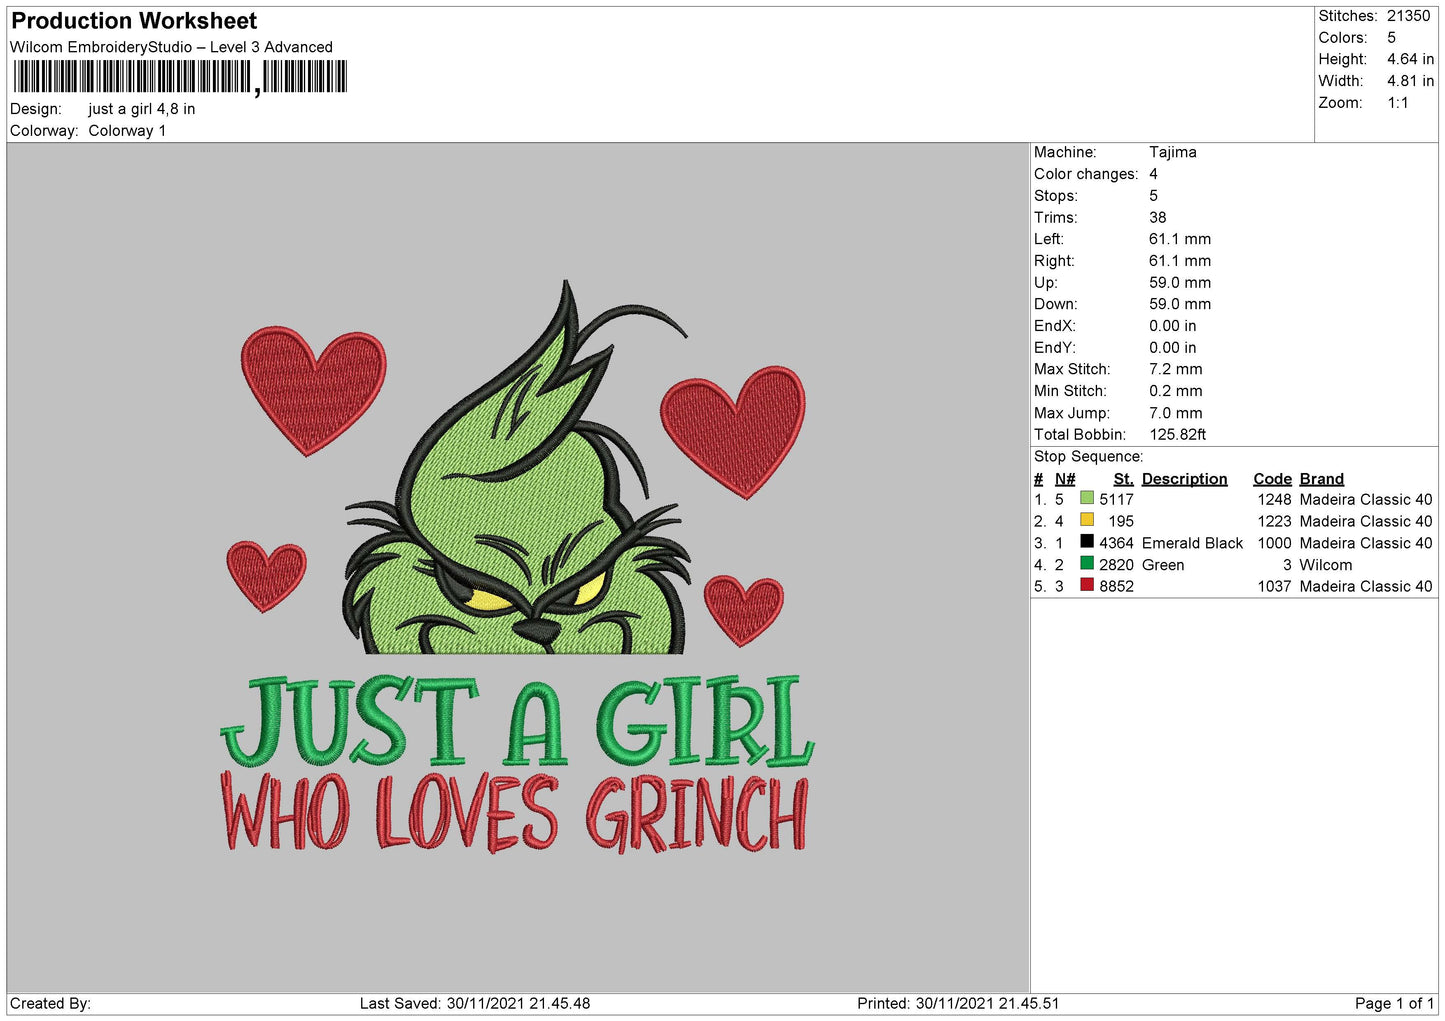This screenshot has height=1021, width=1445.
Task: Click the Max Stitch value 7.2 mm
Action: [1175, 369]
